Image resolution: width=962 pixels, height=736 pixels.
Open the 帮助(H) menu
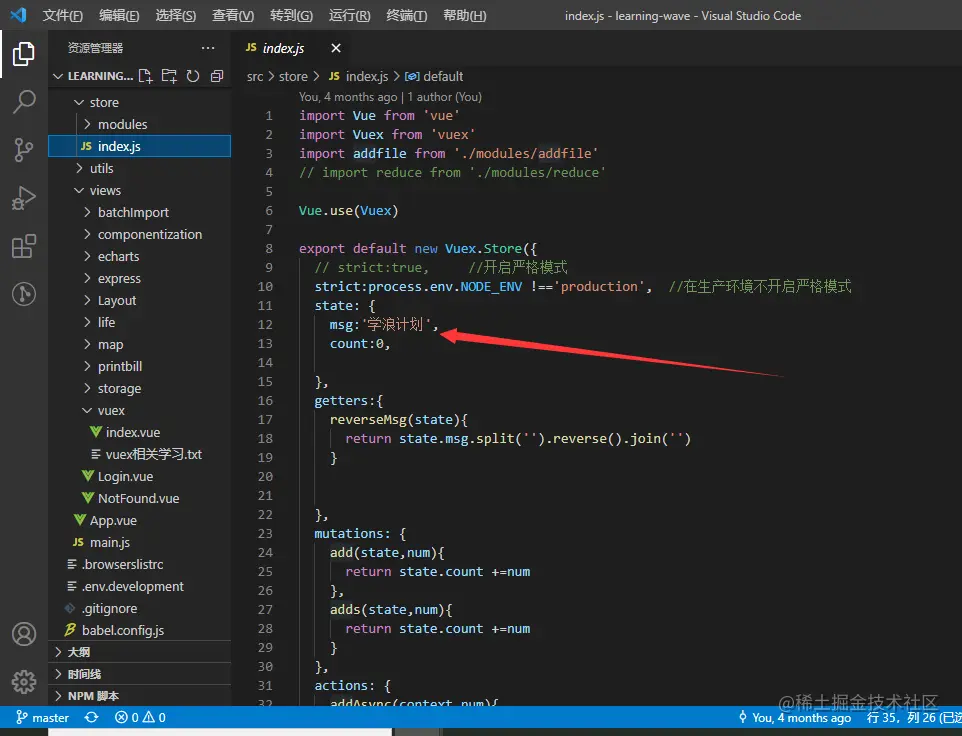(464, 16)
